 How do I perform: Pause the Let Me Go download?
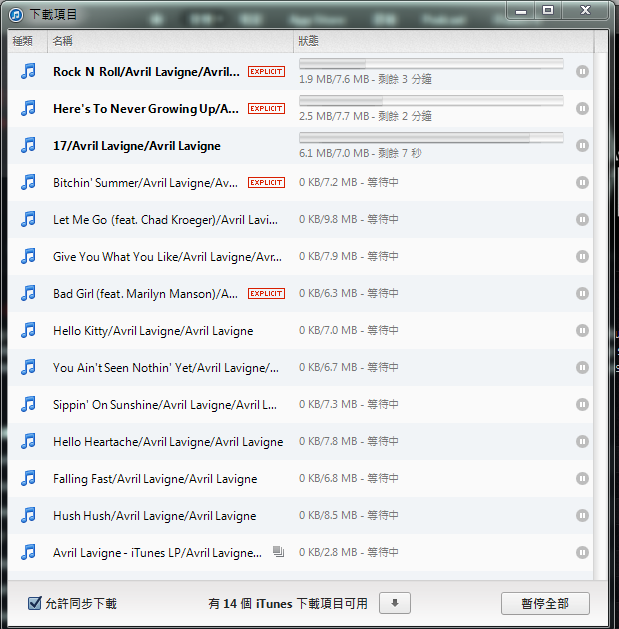(x=582, y=219)
